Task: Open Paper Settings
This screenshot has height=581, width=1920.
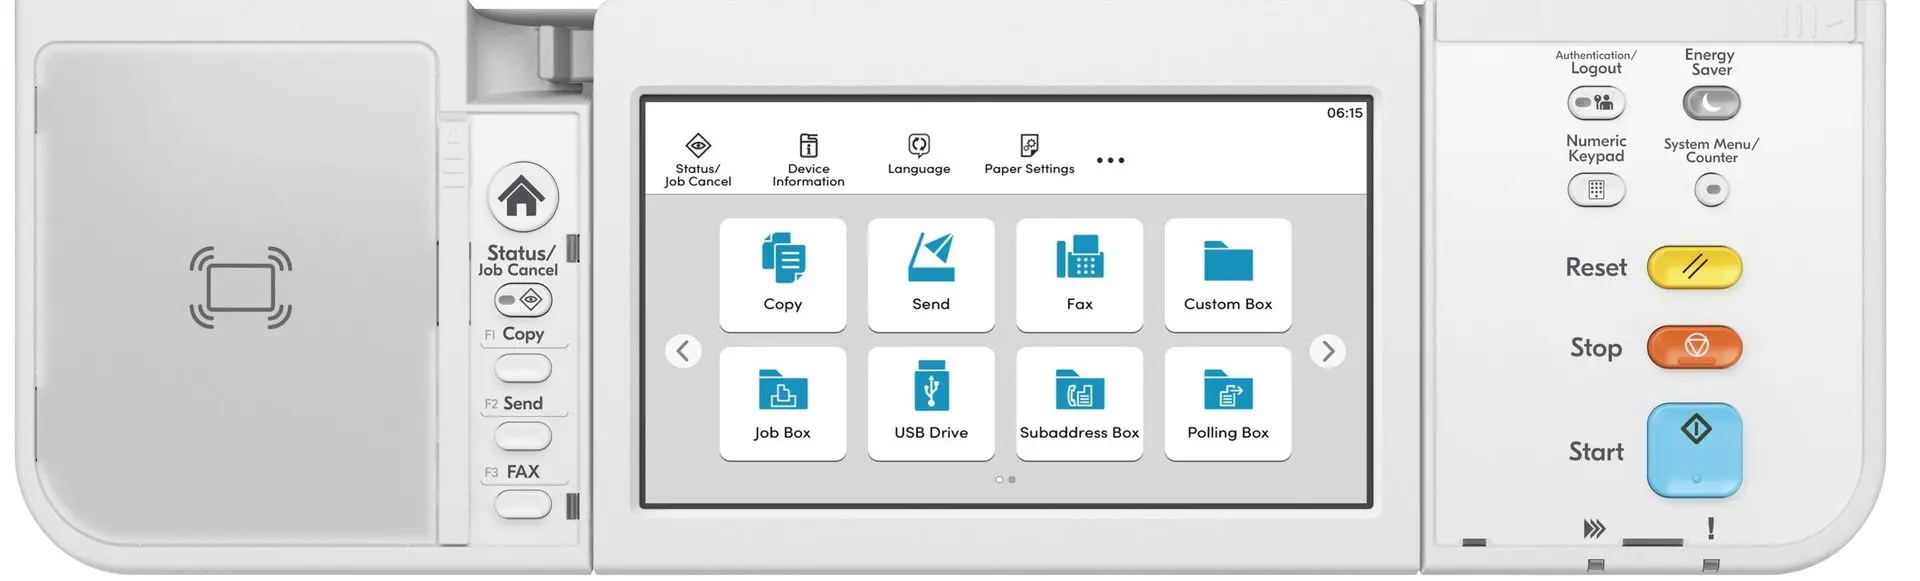Action: click(1029, 155)
